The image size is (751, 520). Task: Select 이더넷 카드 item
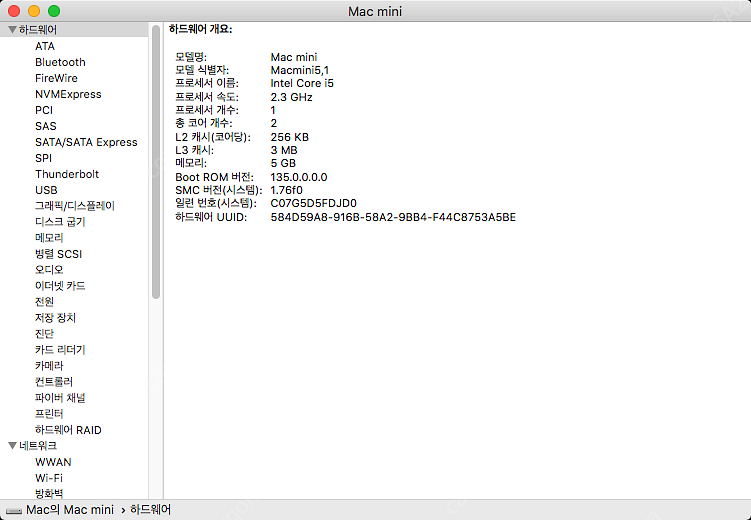pos(60,286)
